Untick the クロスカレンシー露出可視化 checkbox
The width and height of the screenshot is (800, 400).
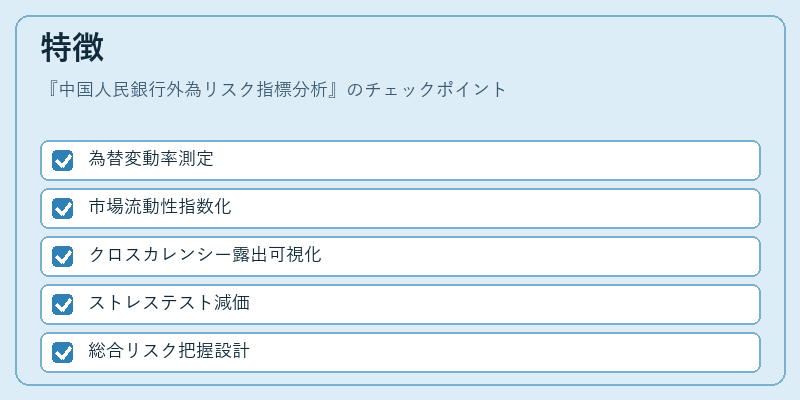pyautogui.click(x=62, y=256)
